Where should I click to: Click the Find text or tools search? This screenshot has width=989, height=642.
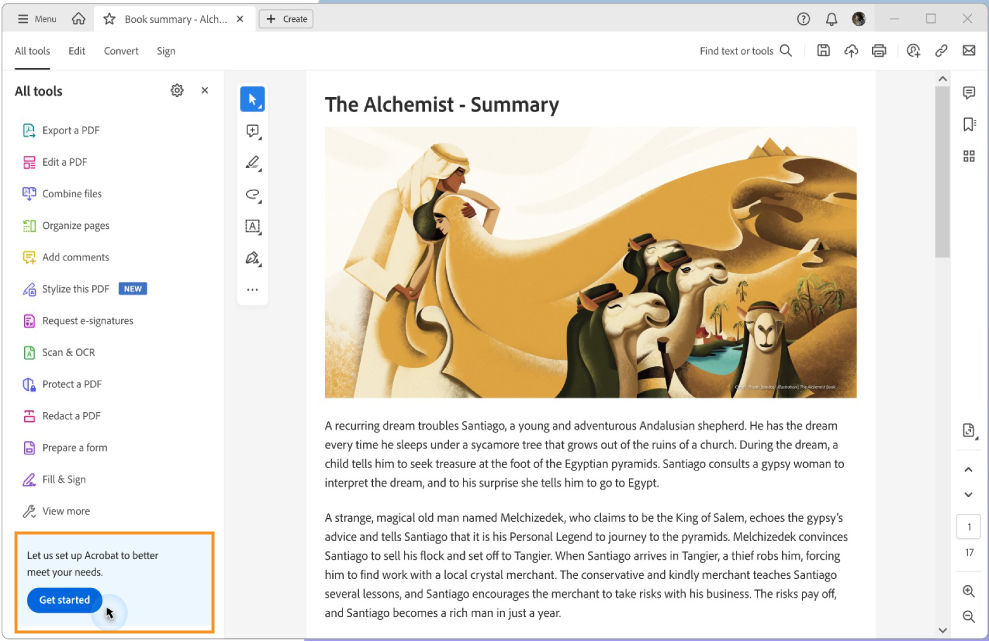click(746, 50)
